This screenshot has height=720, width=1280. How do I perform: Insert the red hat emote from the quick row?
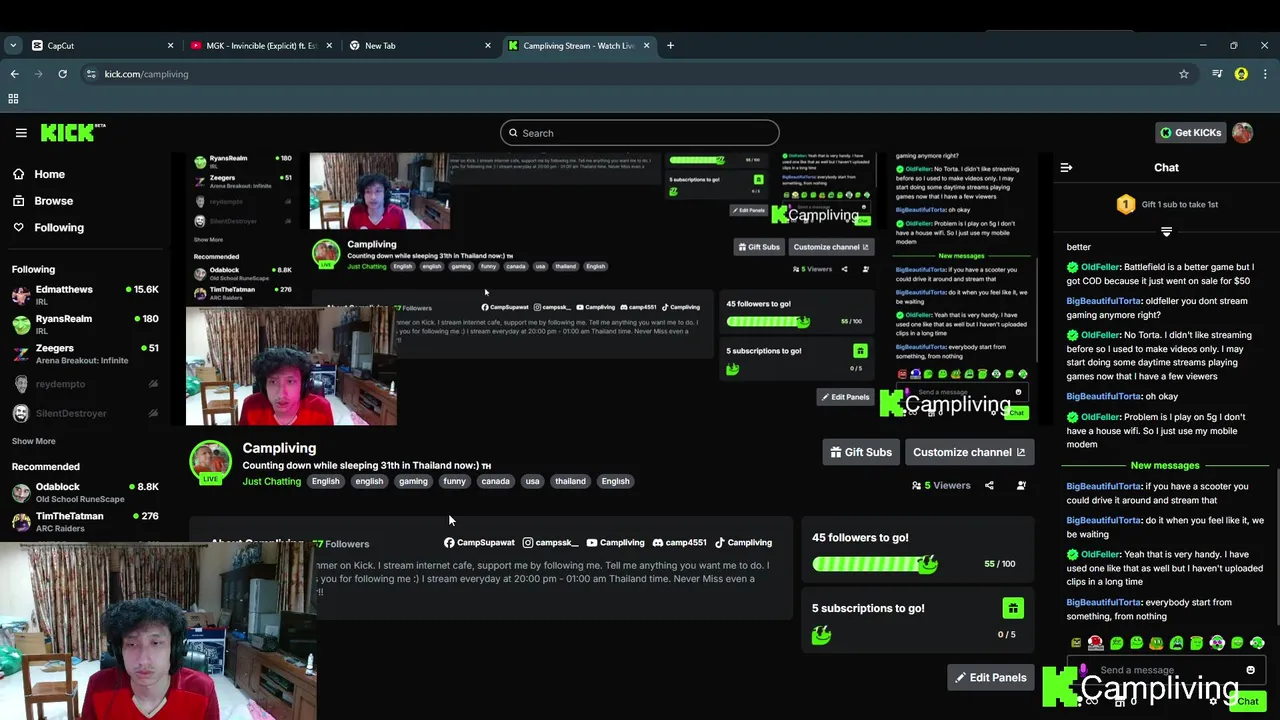click(x=1096, y=643)
